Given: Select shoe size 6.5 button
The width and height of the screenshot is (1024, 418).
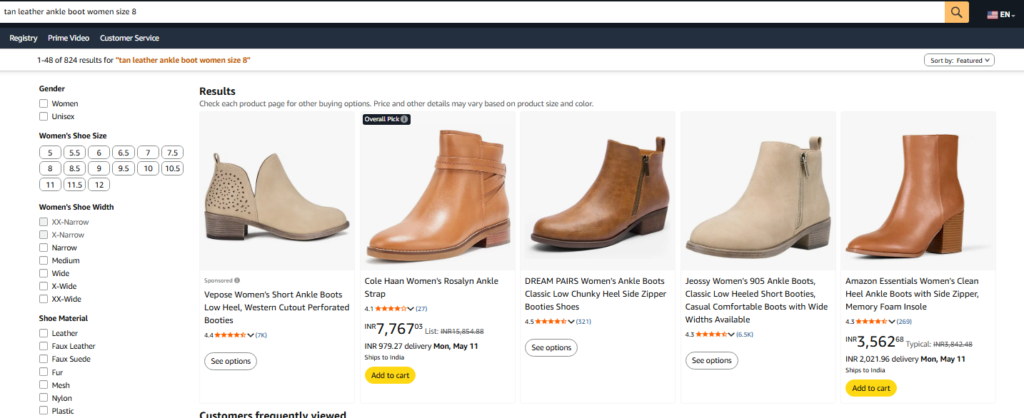Looking at the screenshot, I should coord(123,153).
